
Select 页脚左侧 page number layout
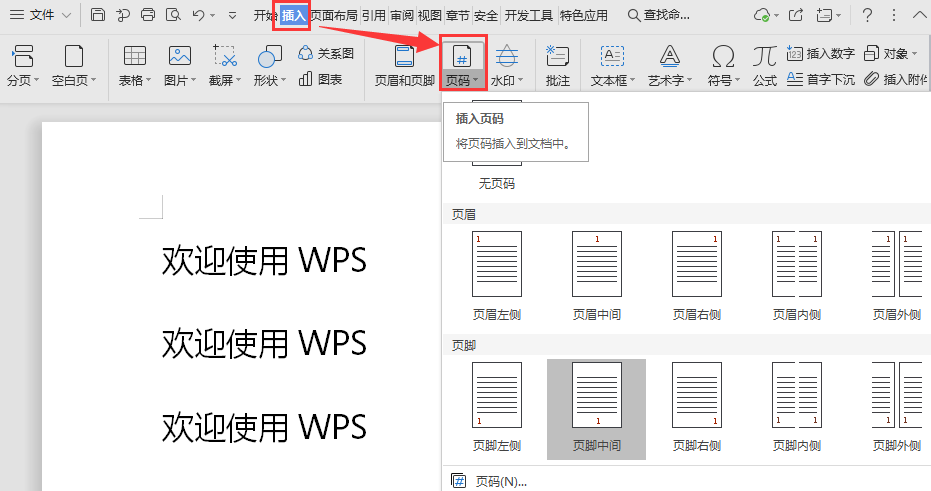pyautogui.click(x=497, y=407)
